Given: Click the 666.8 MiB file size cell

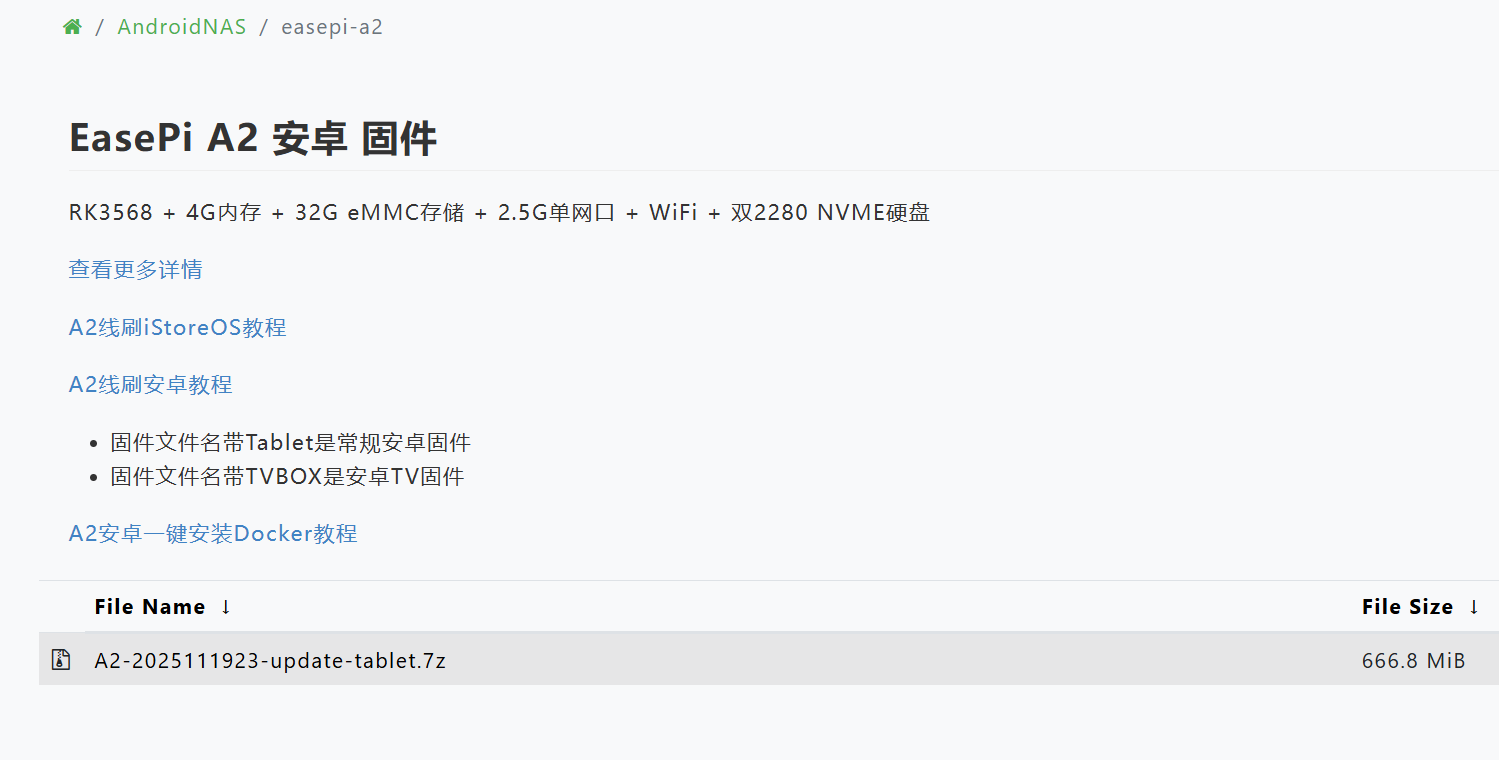Looking at the screenshot, I should pos(1413,661).
